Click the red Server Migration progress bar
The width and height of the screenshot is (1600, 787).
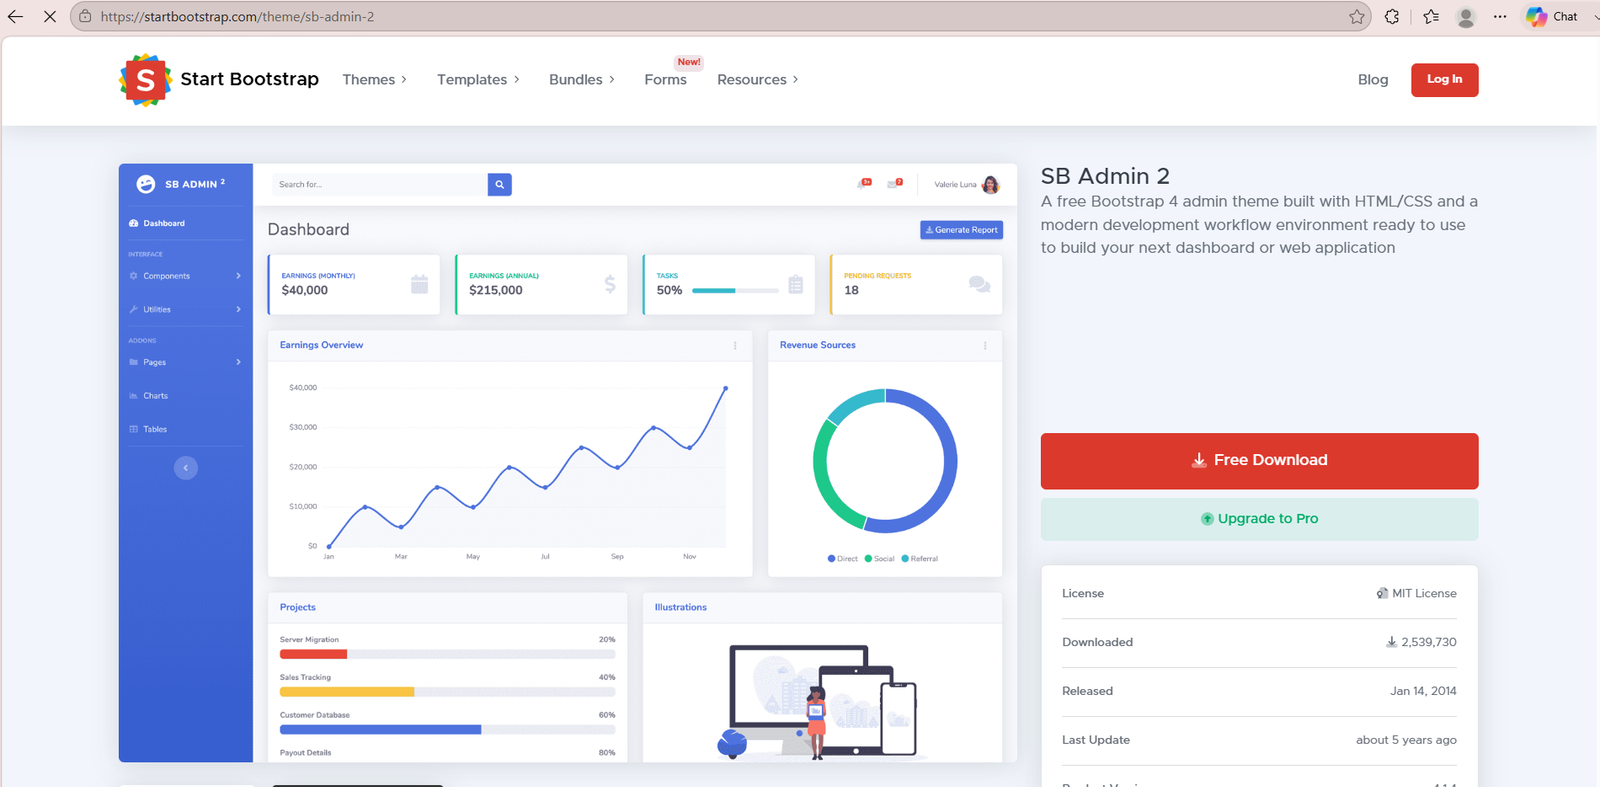[313, 654]
